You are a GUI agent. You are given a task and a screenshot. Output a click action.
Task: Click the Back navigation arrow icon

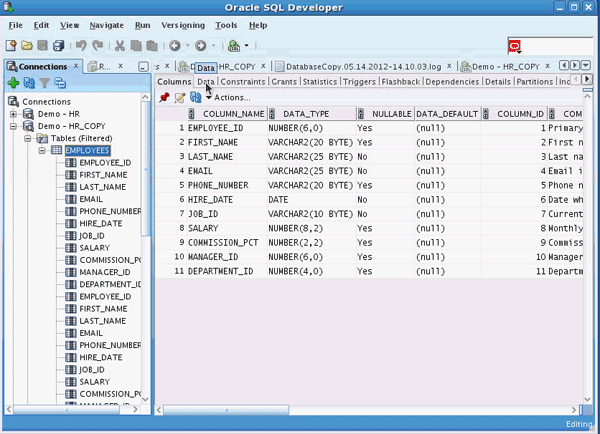tap(175, 46)
